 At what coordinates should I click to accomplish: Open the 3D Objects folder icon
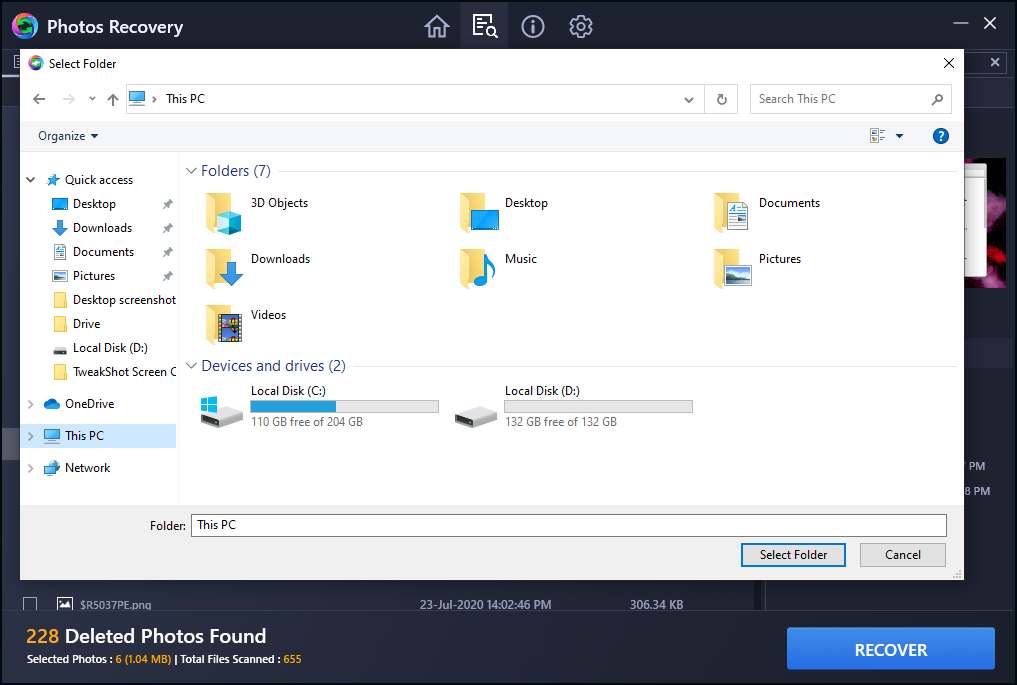pos(224,213)
